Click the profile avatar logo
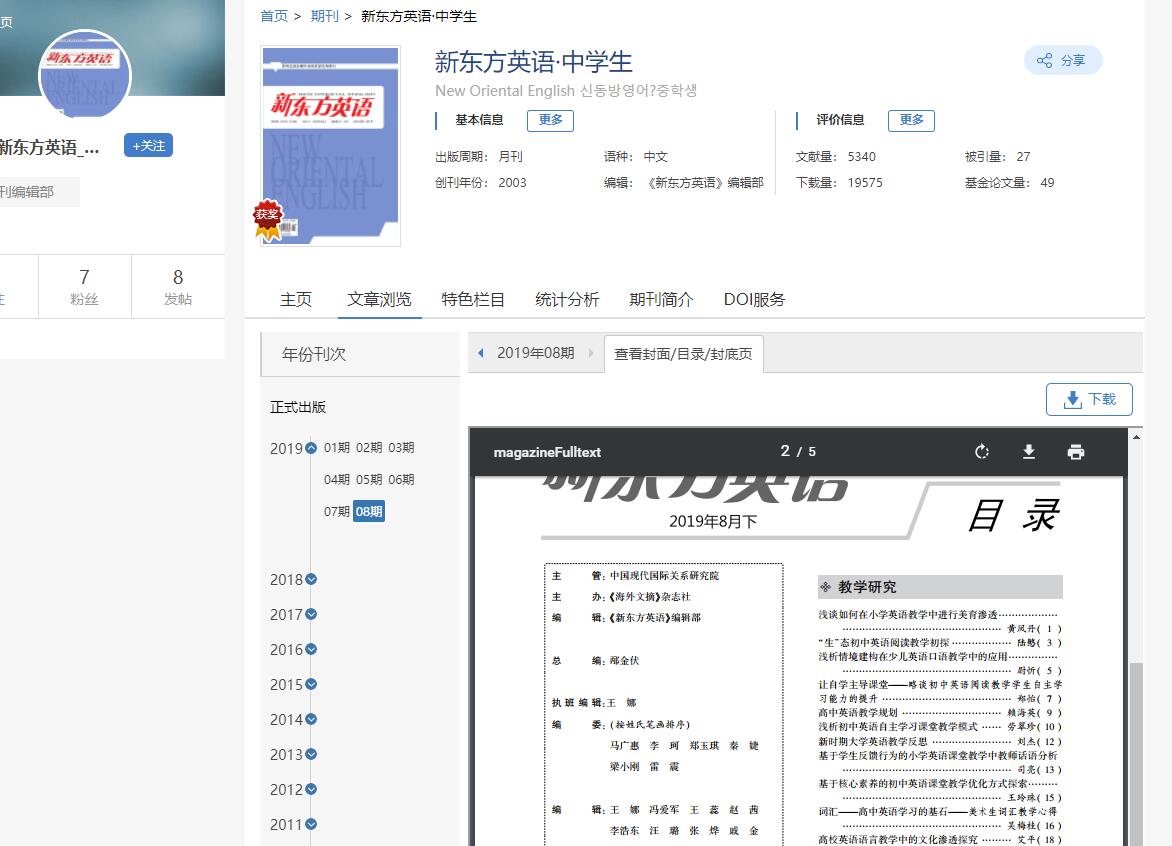 (x=84, y=75)
